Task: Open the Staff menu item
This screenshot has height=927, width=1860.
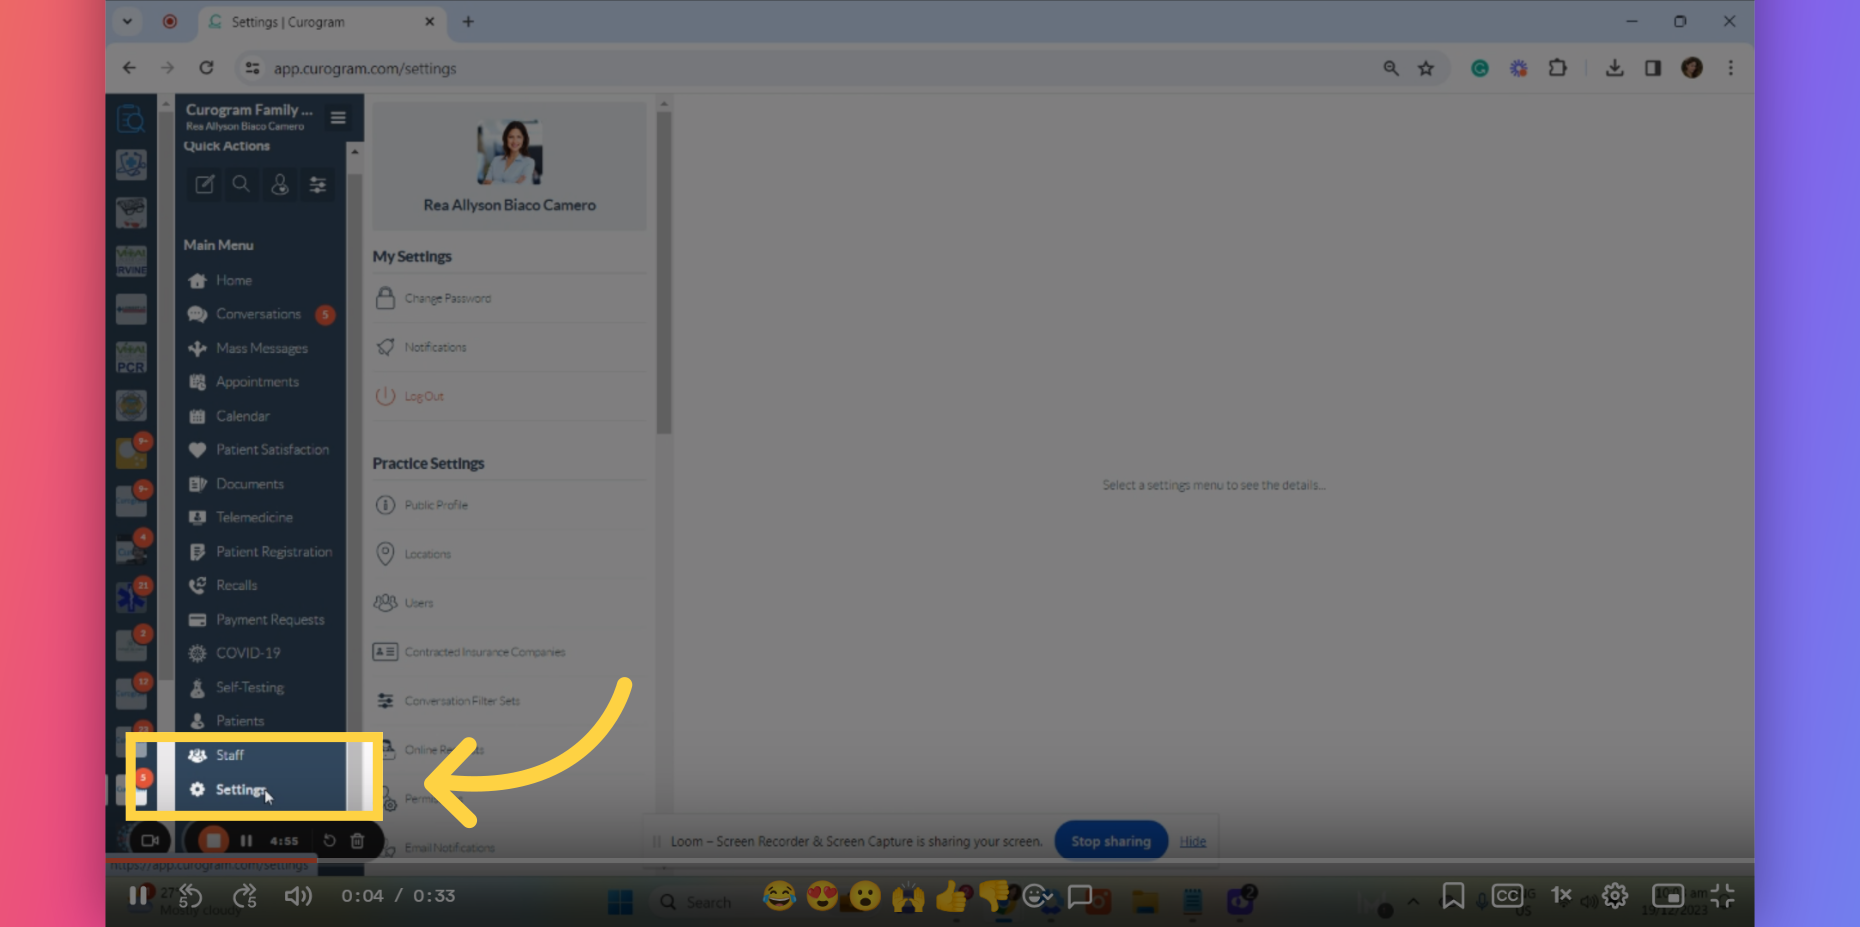Action: (x=230, y=754)
